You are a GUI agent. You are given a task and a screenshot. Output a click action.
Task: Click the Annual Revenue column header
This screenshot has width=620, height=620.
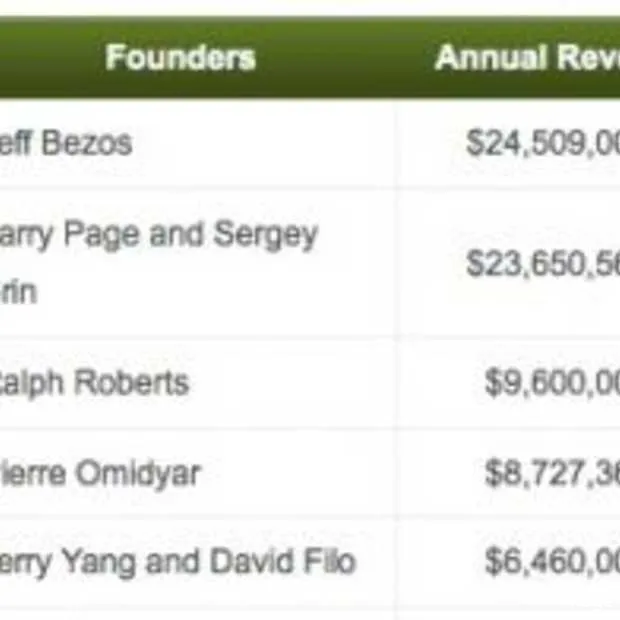click(x=527, y=58)
